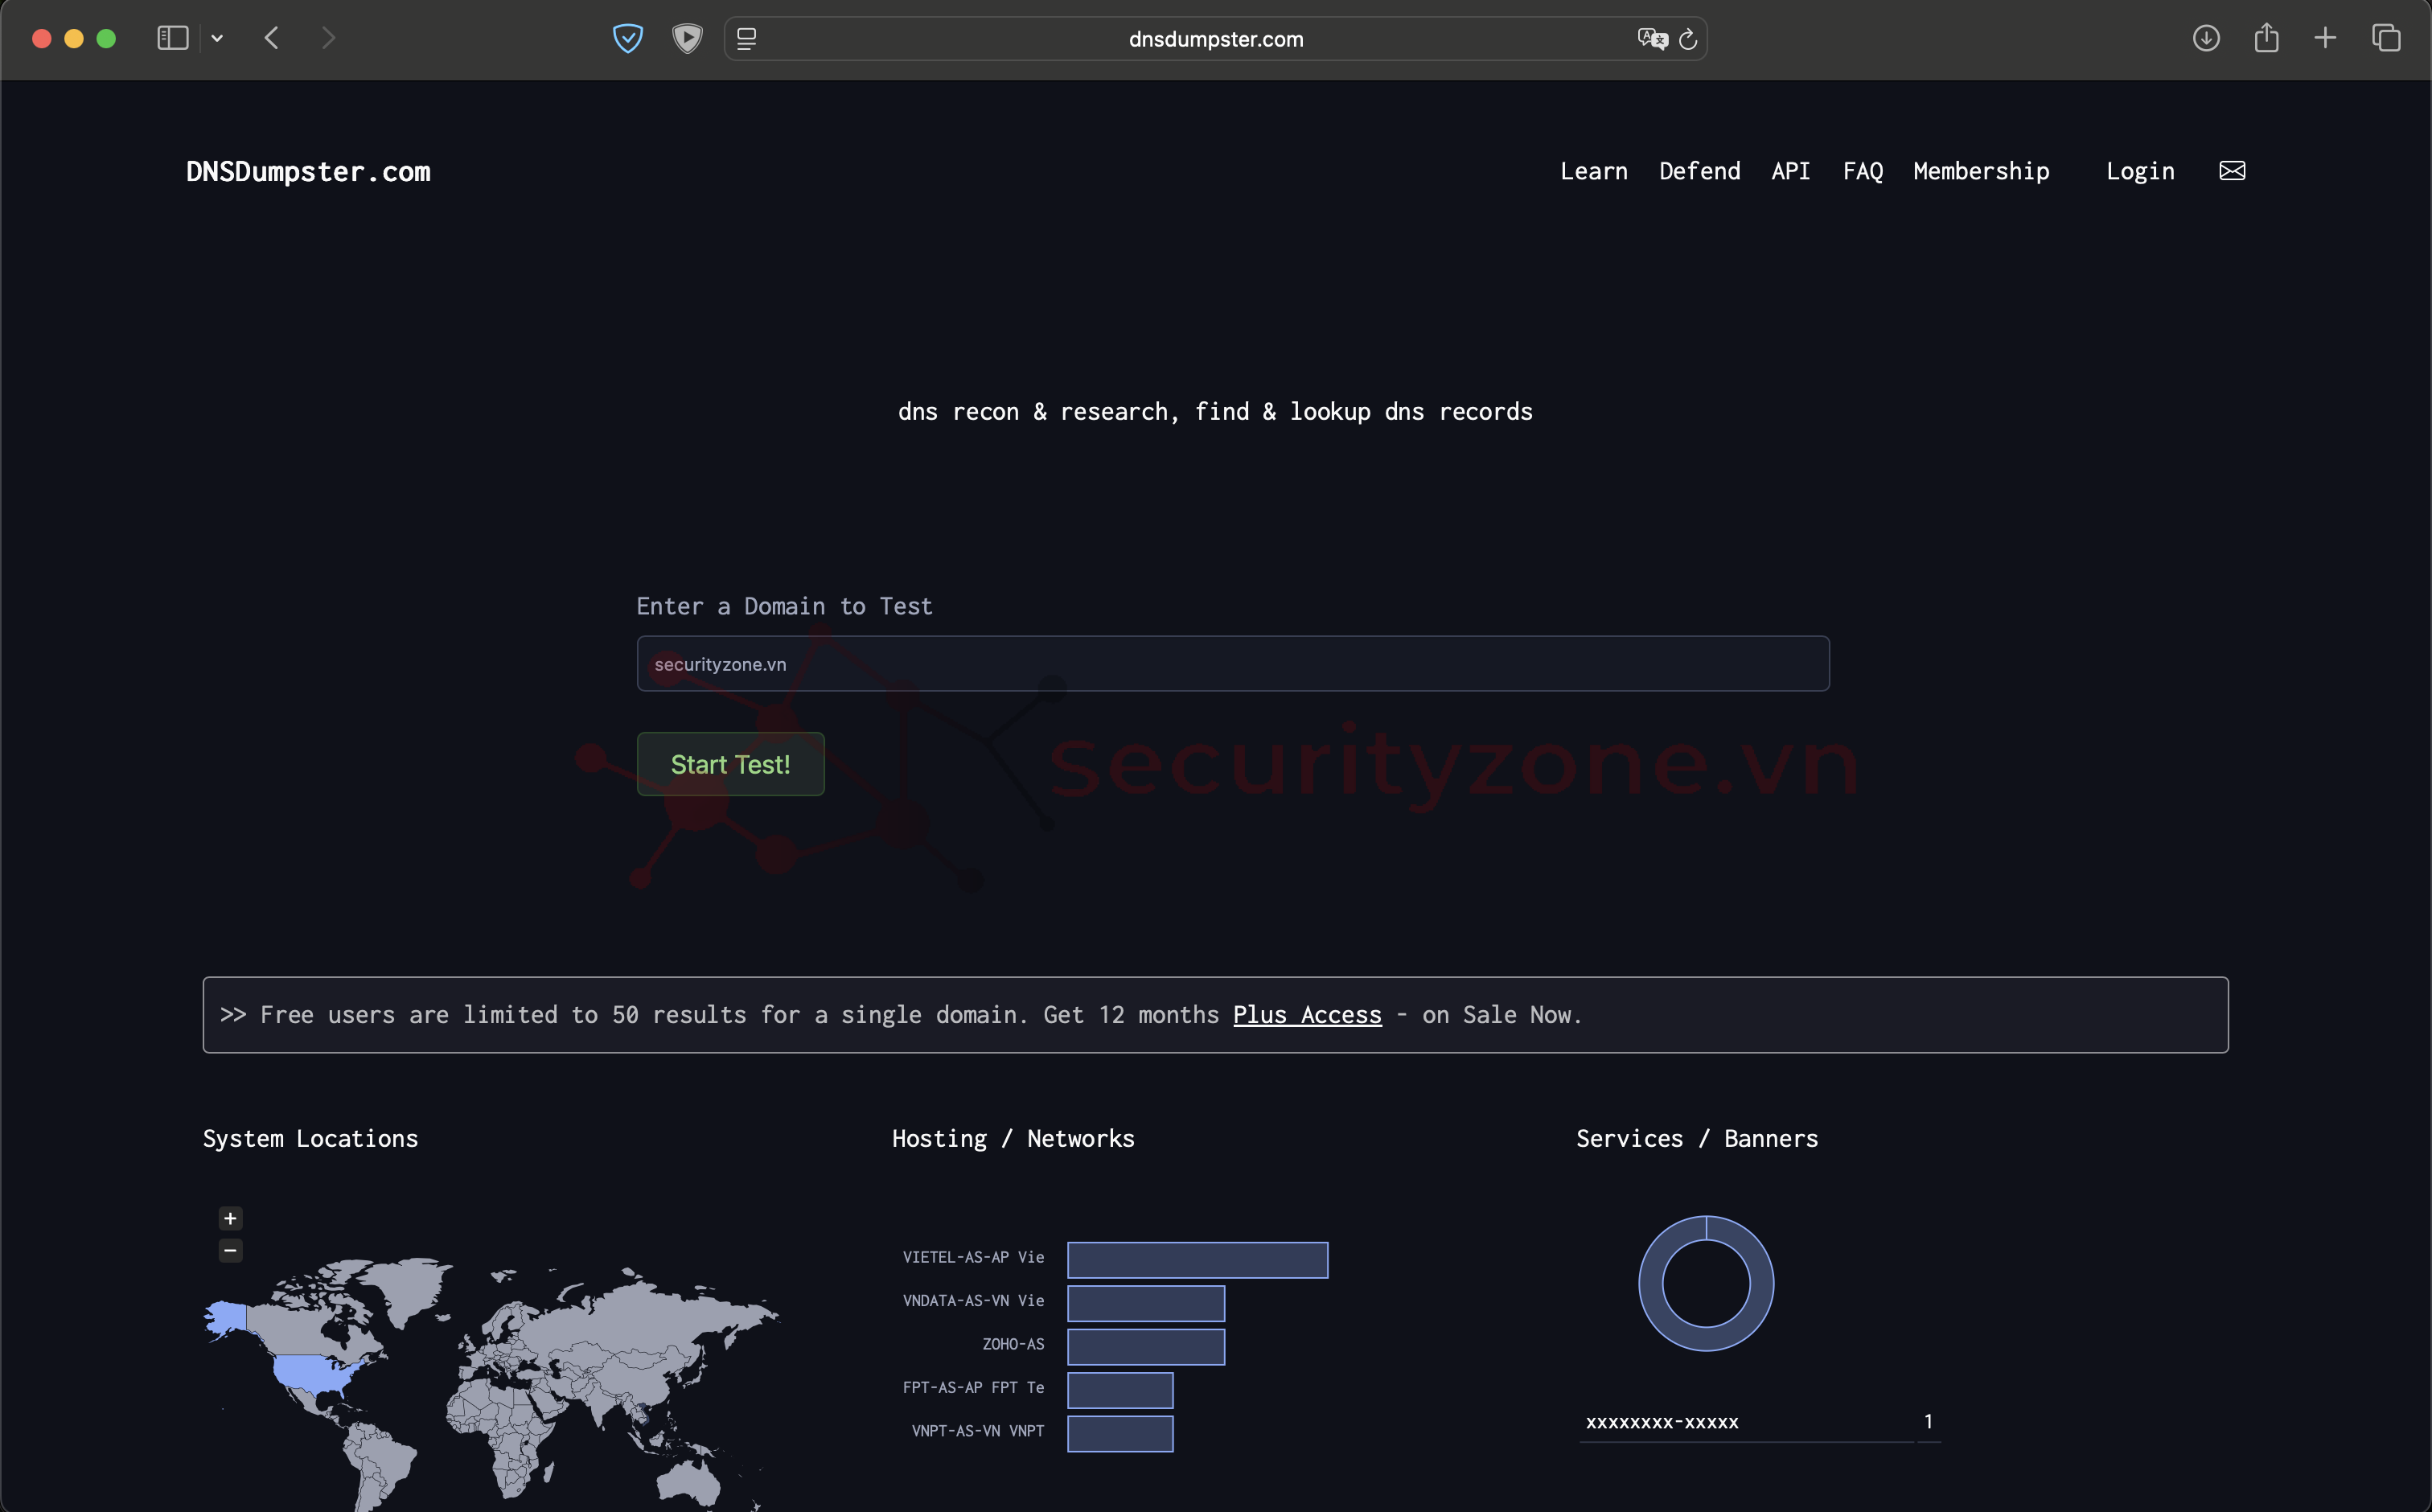2432x1512 pixels.
Task: Click the "Enter a Domain to Test" label
Action: click(x=784, y=607)
